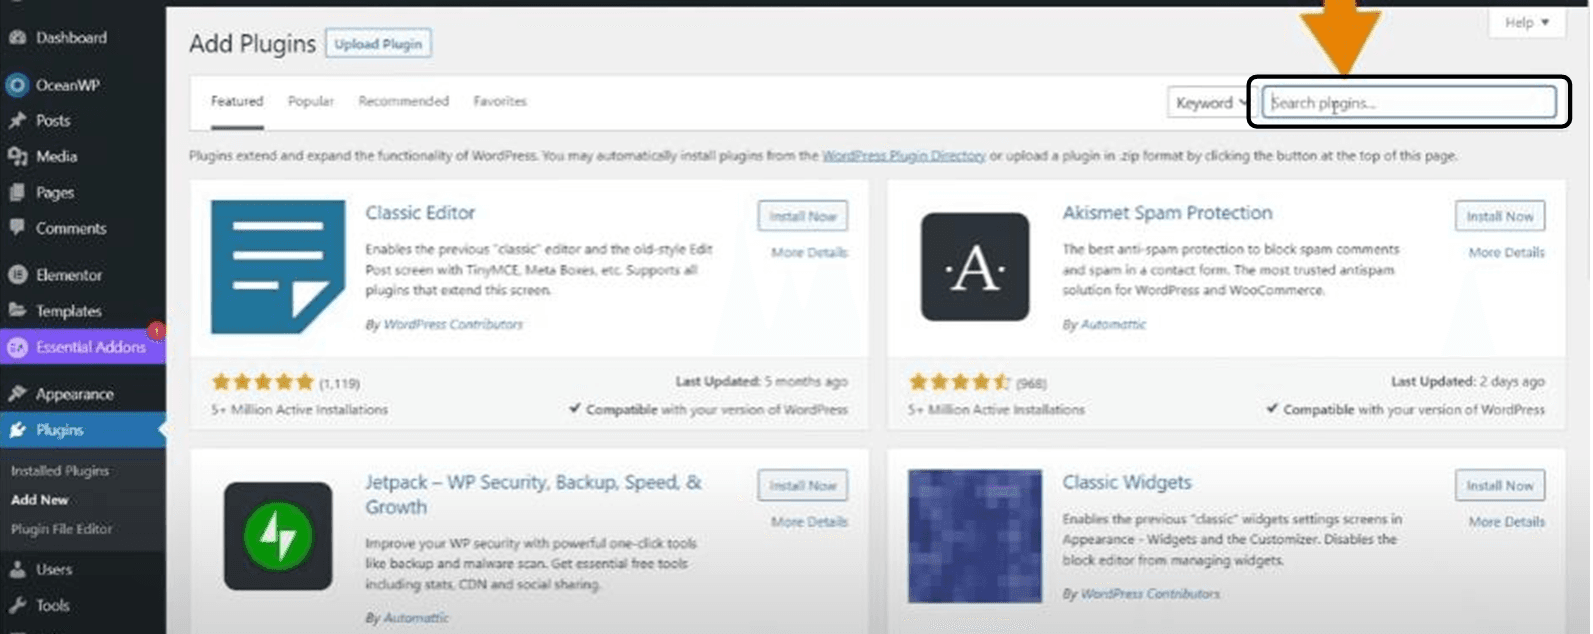Expand the Help dropdown tab

pyautogui.click(x=1526, y=22)
